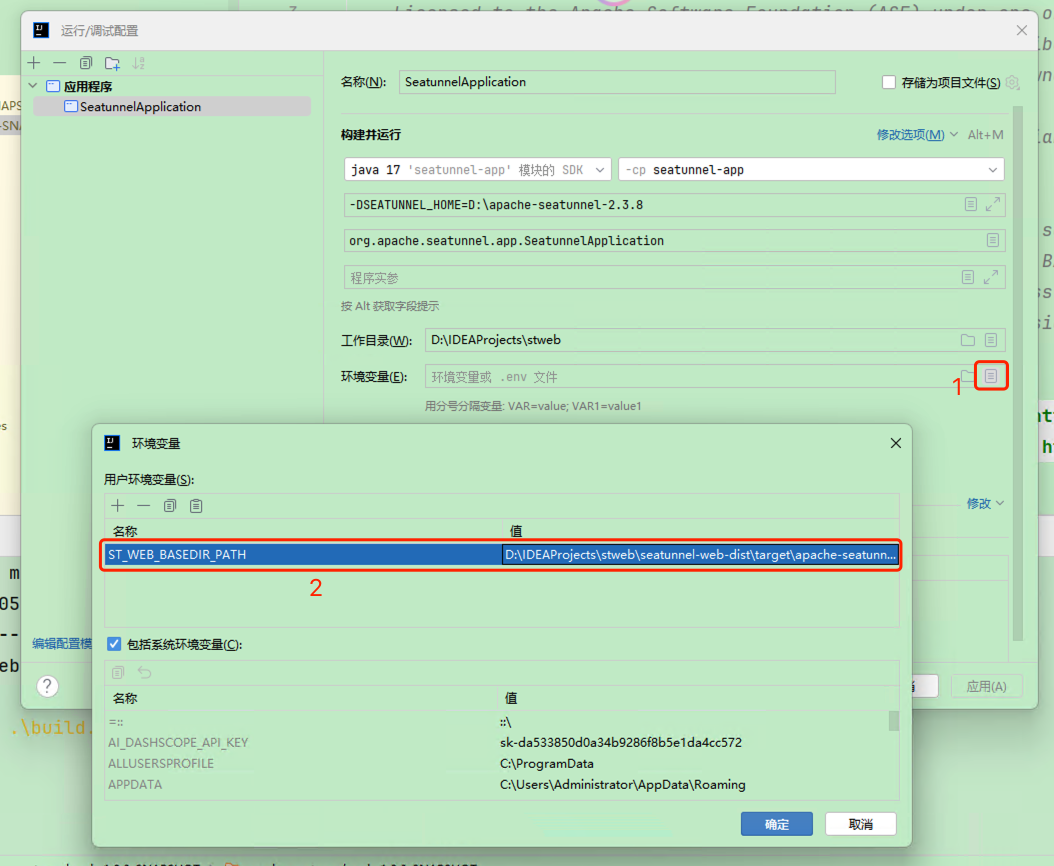Click 应用(A) button in run configuration dialog
This screenshot has height=866, width=1054.
pos(986,686)
